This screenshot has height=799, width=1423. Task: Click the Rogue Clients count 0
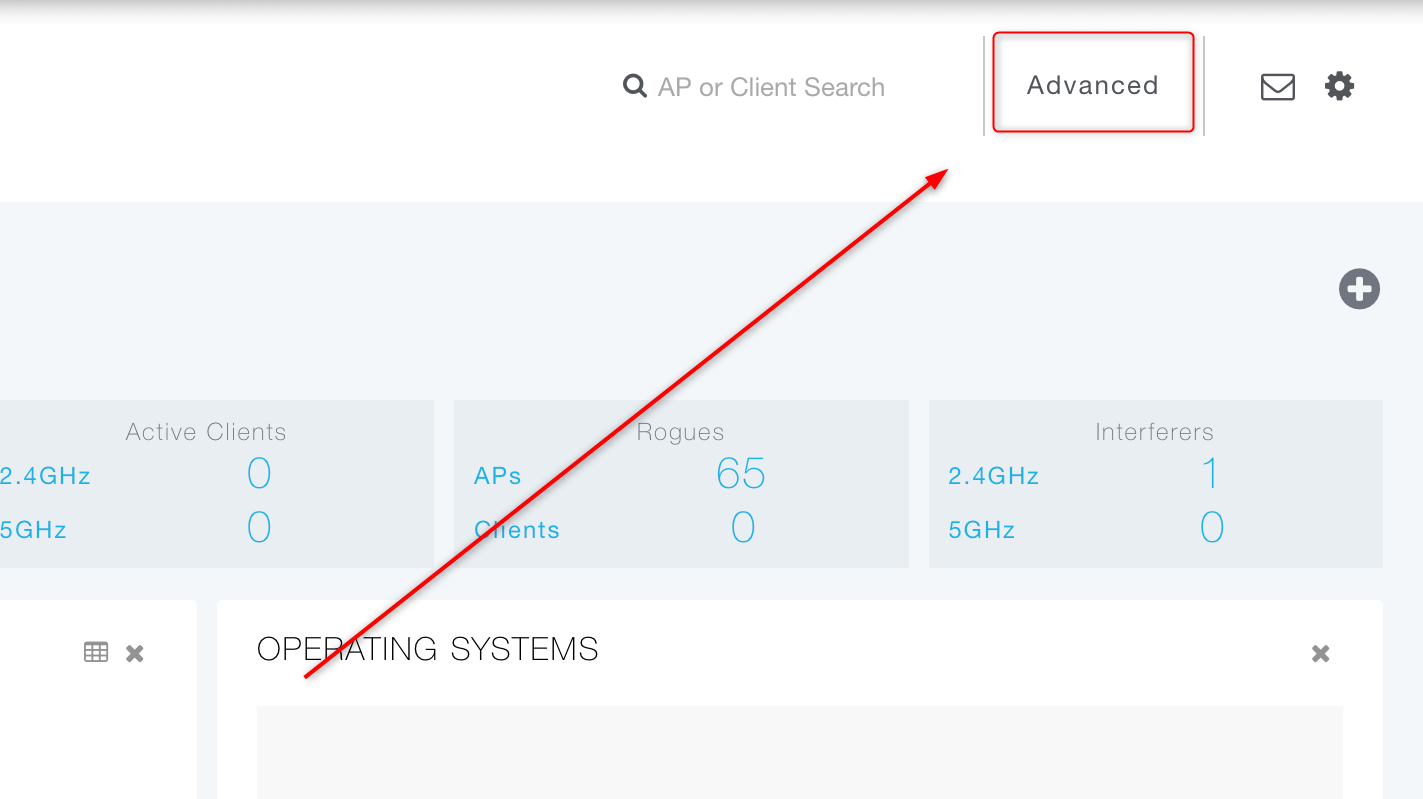click(x=743, y=528)
